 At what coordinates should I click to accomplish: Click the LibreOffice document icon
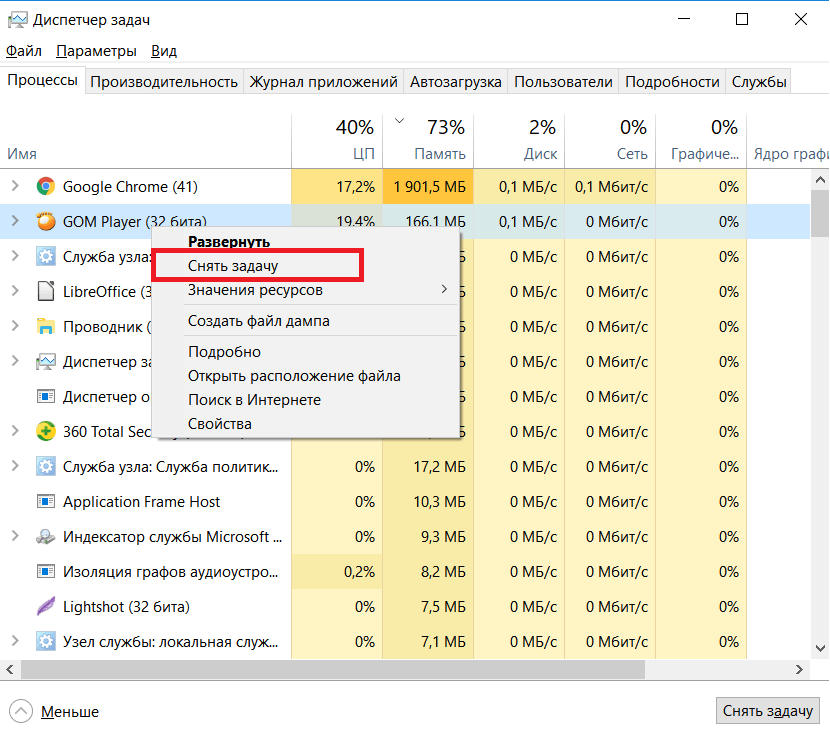click(x=46, y=291)
